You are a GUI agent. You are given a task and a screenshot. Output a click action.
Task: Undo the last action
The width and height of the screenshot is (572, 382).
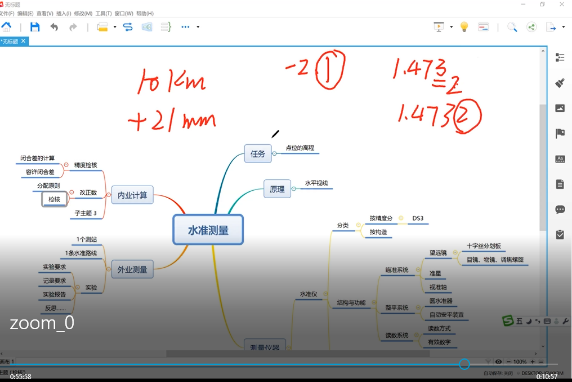(x=54, y=27)
